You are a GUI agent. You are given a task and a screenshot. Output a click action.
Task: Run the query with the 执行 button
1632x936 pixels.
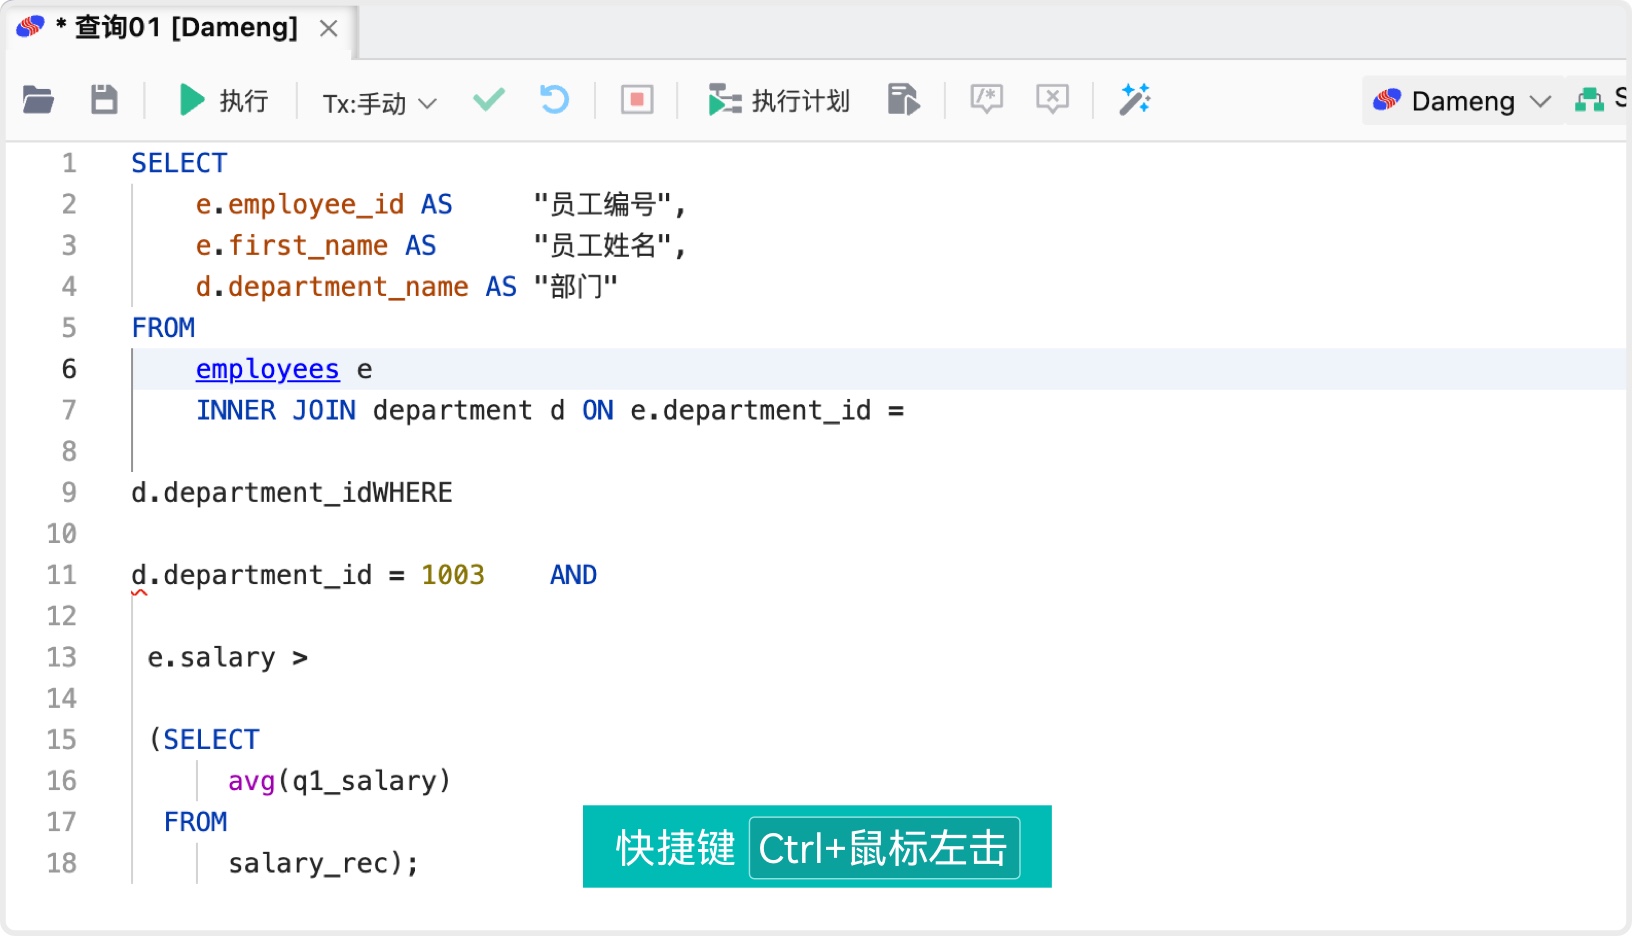click(x=223, y=100)
